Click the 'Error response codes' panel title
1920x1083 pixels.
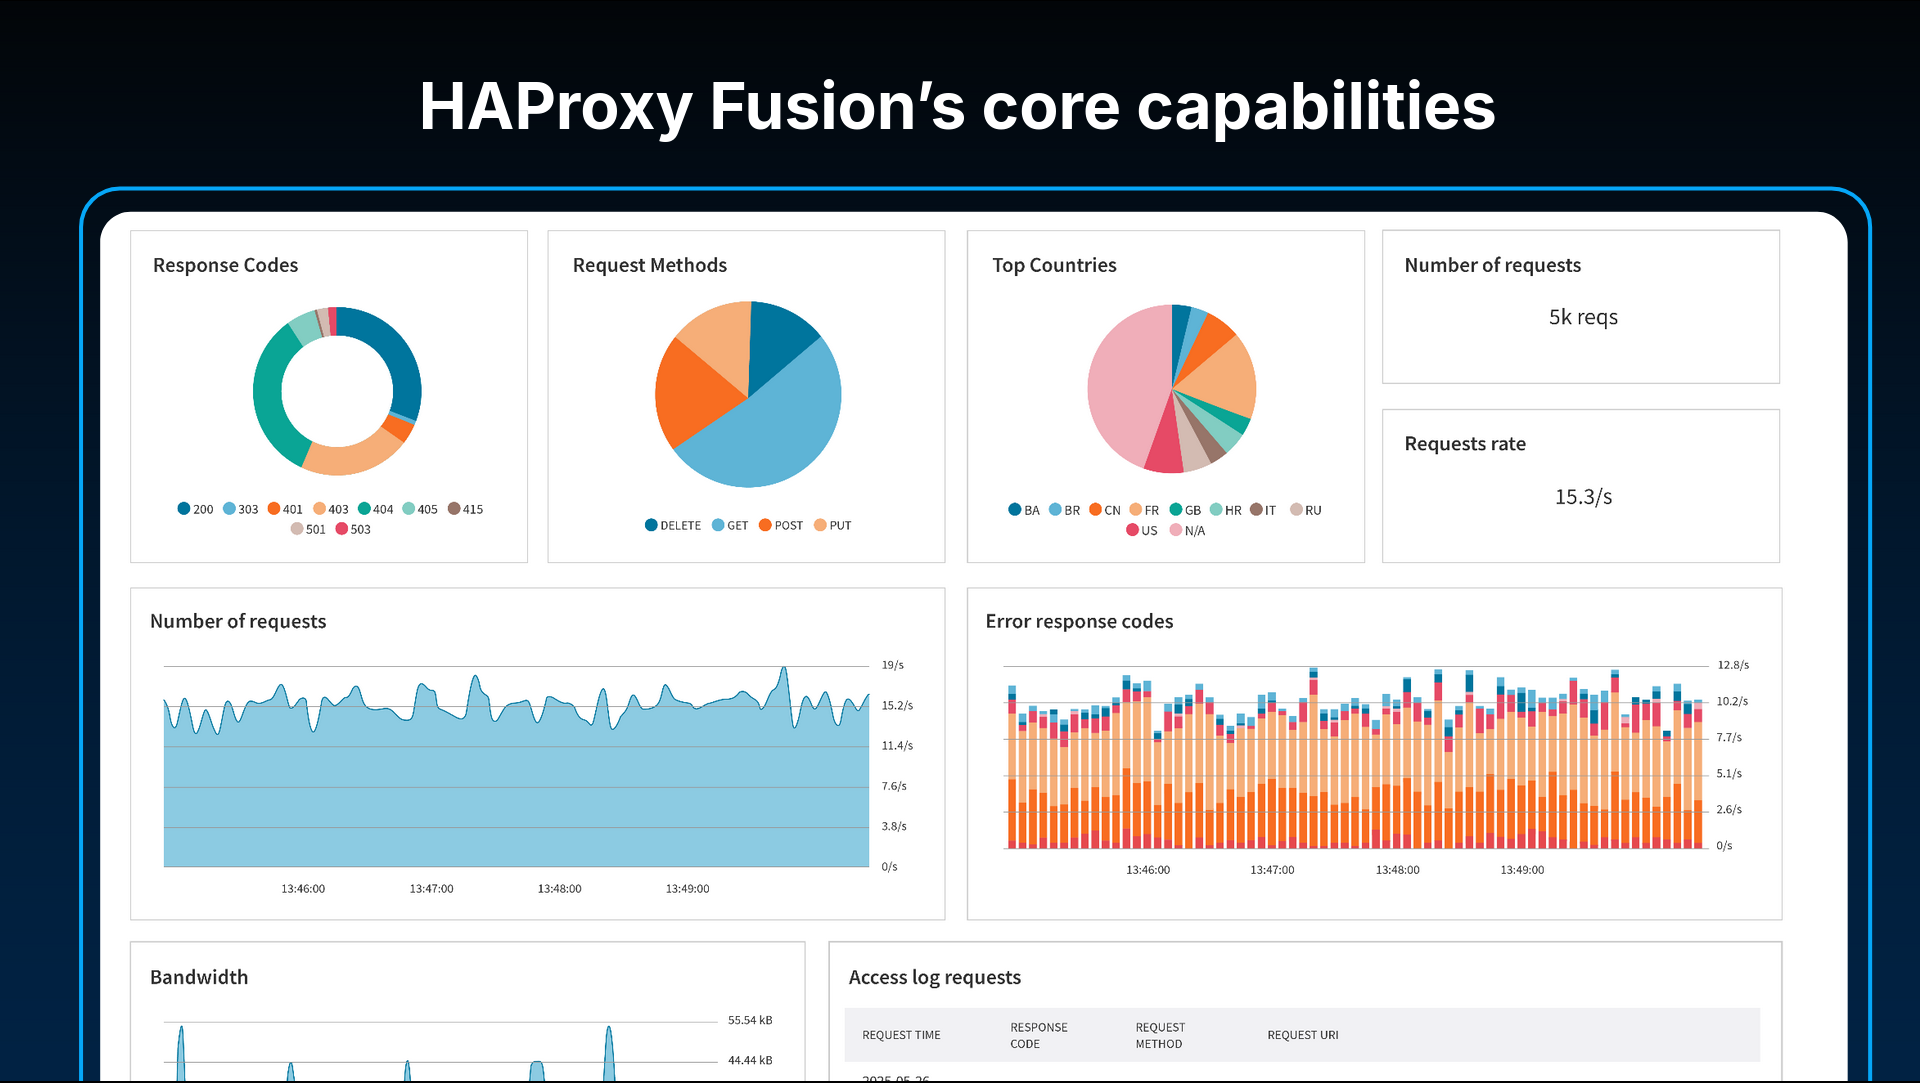1079,621
